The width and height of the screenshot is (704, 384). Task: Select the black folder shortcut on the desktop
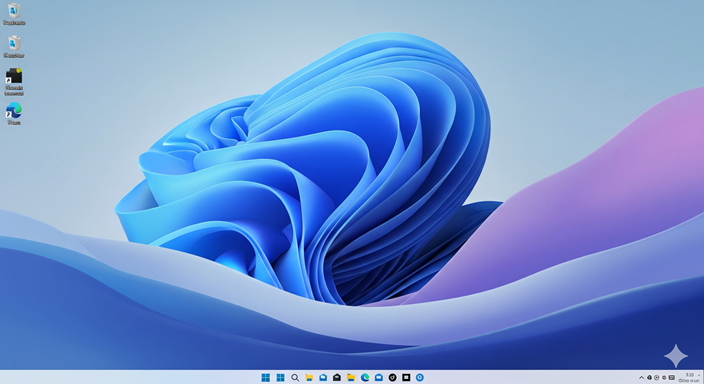tap(14, 82)
